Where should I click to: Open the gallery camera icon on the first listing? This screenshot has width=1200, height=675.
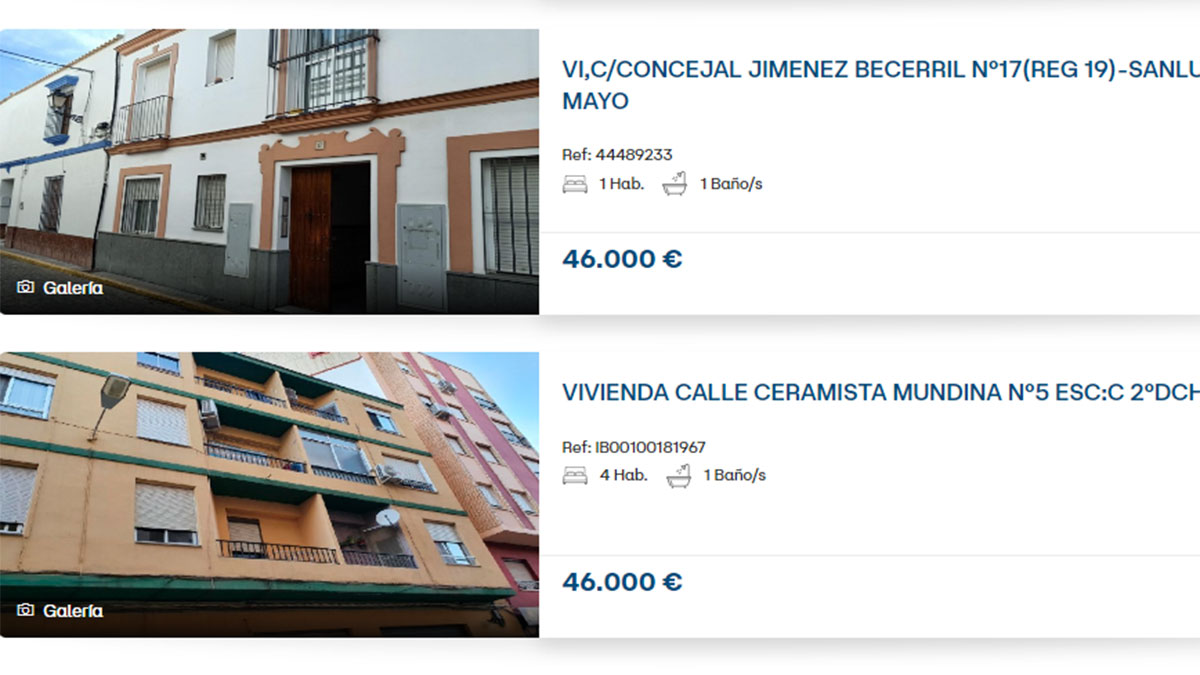(26, 288)
